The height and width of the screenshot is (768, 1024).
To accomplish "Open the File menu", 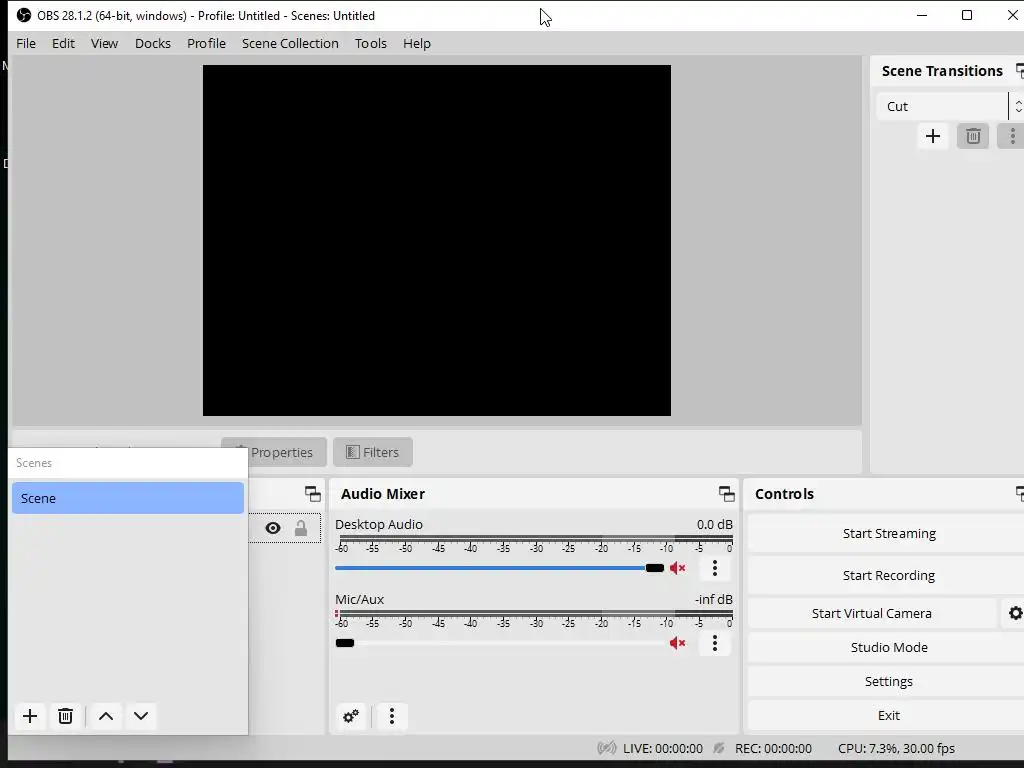I will [26, 43].
